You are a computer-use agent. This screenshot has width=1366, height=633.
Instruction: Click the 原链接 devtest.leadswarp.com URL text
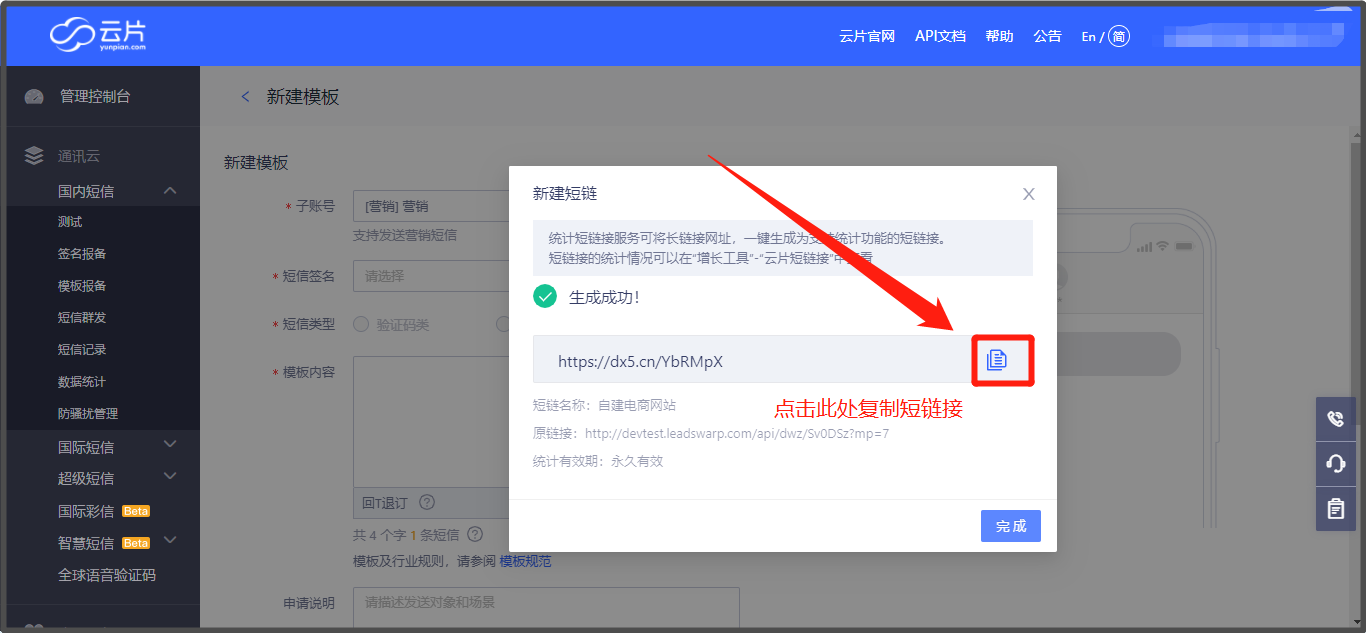coord(736,434)
